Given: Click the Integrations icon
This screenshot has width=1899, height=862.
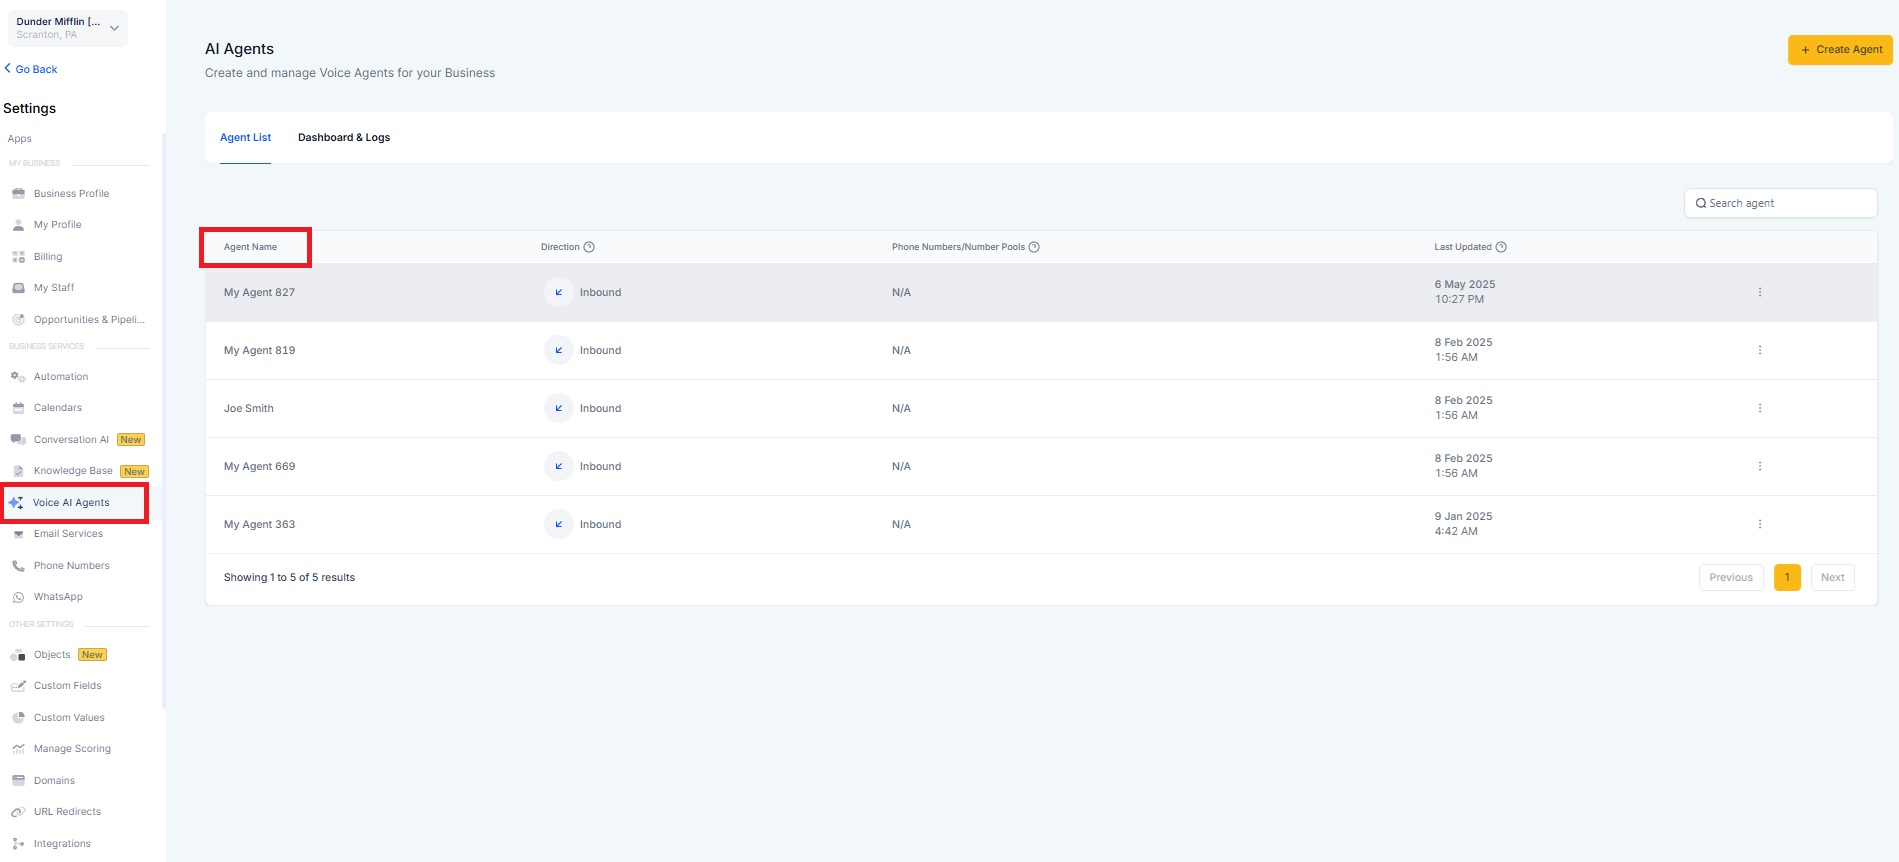Looking at the screenshot, I should 18,844.
